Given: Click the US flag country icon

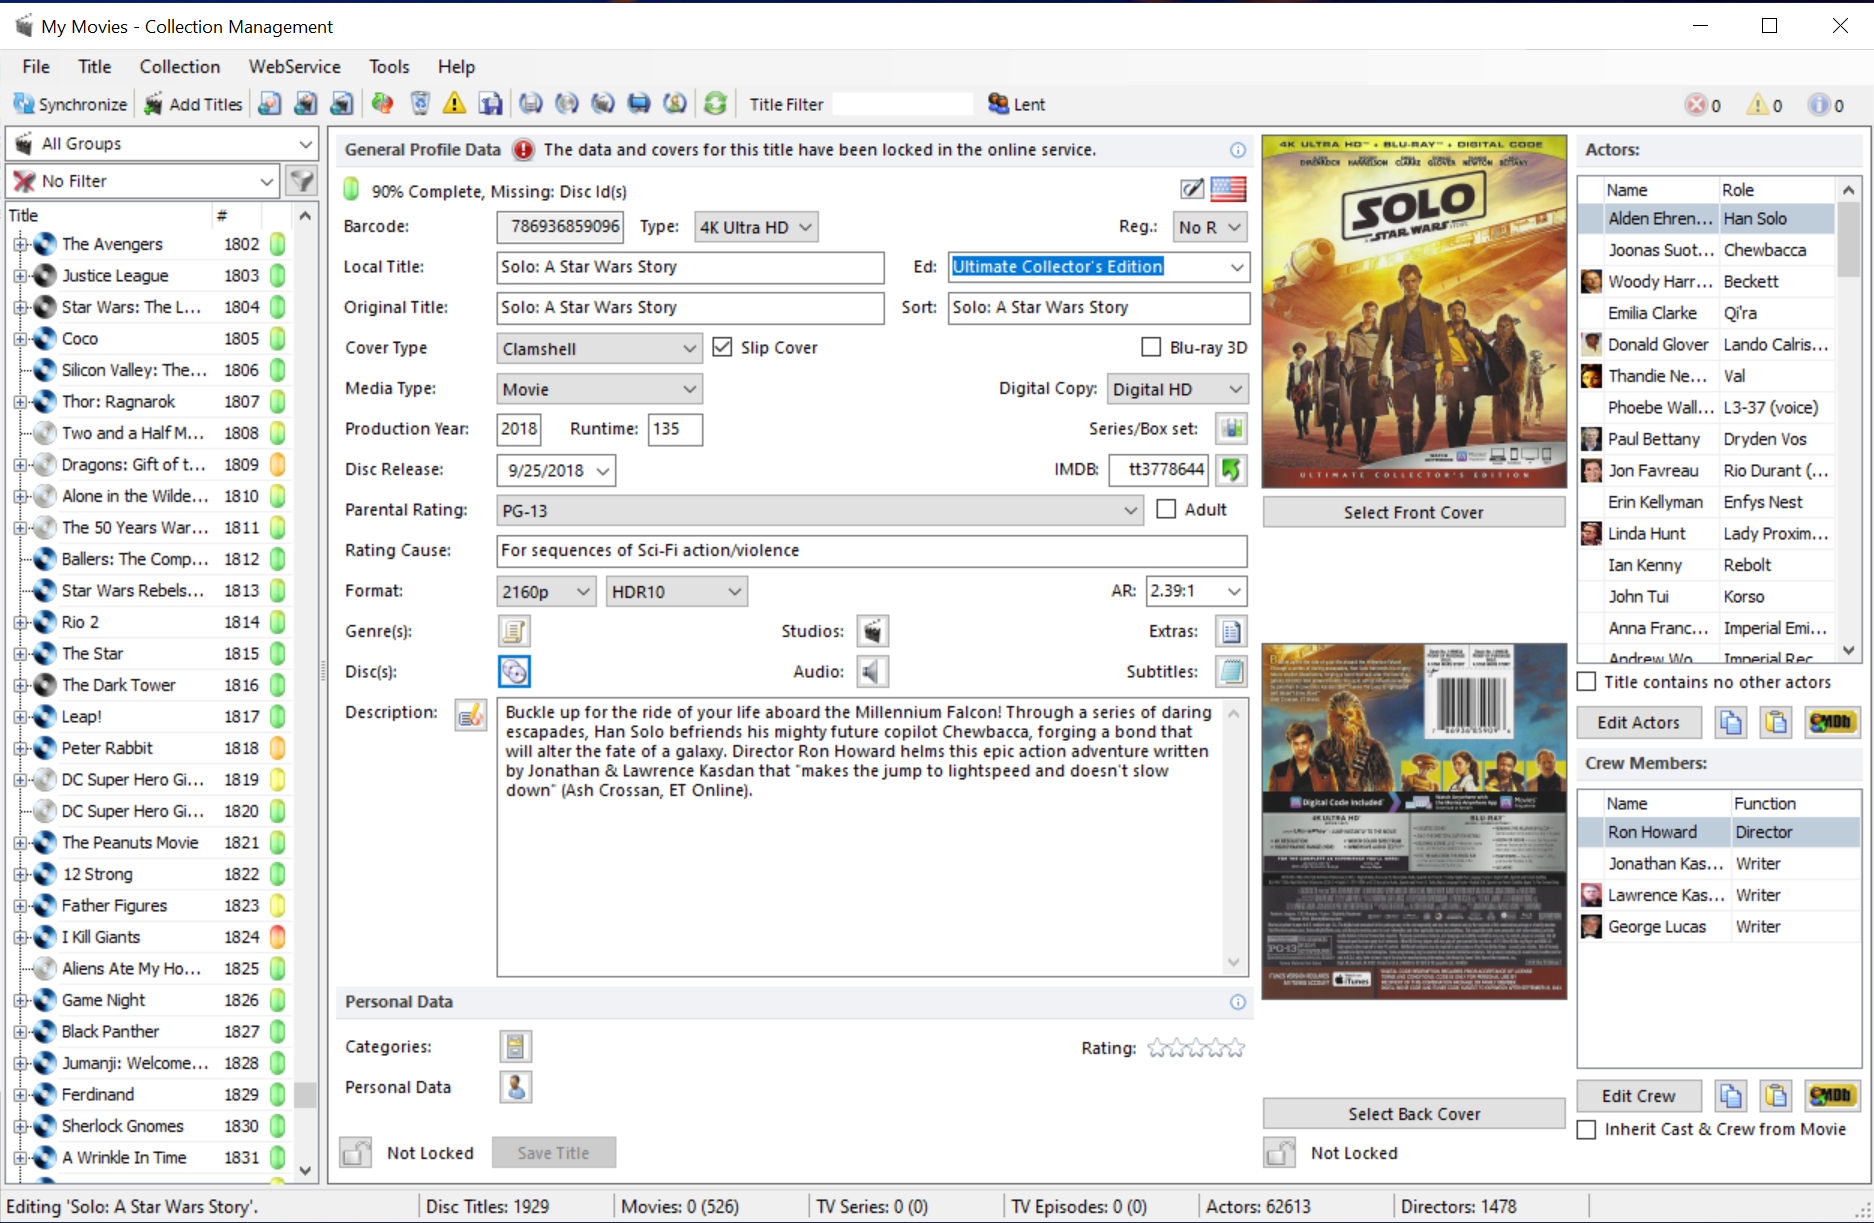Looking at the screenshot, I should [1228, 189].
